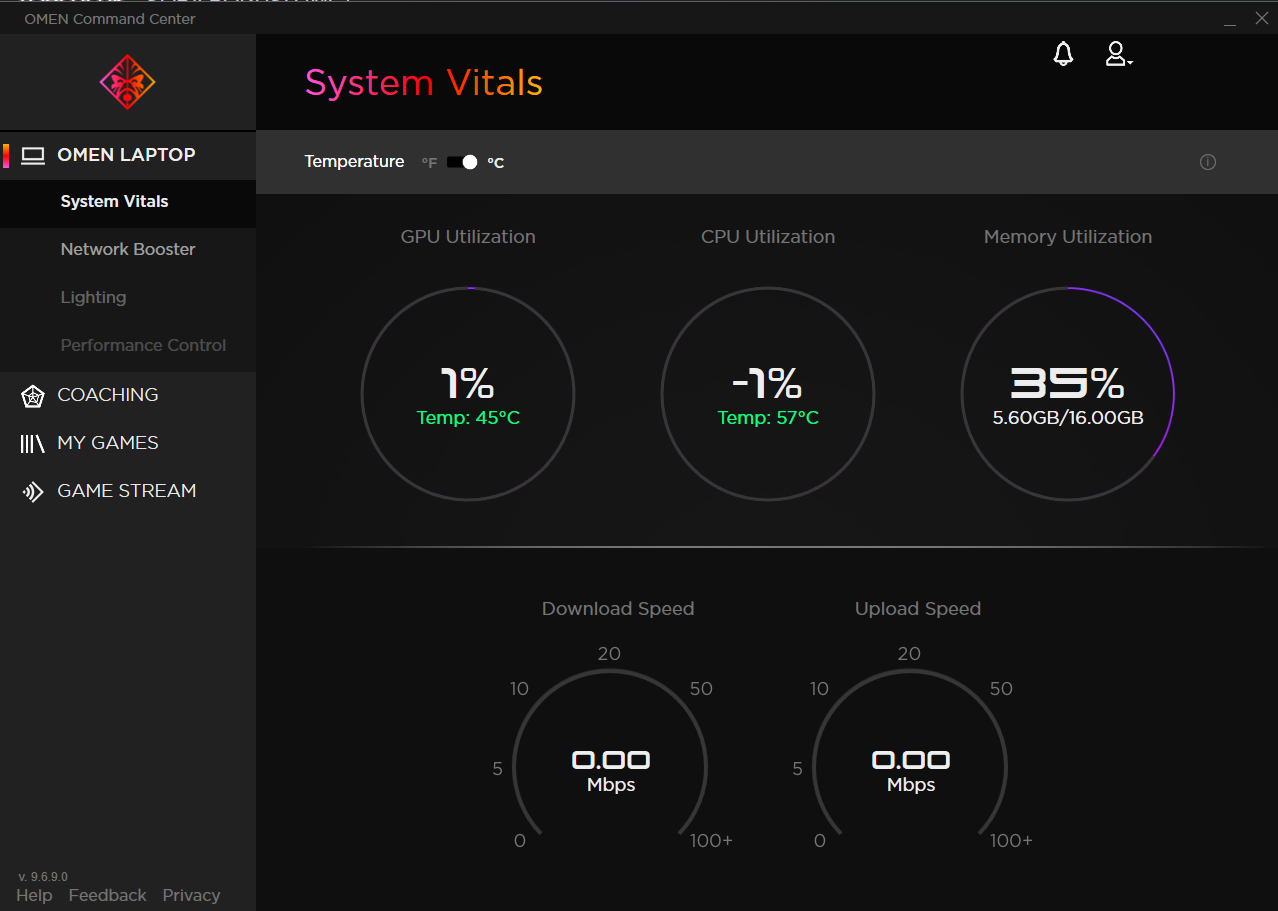
Task: Click GPU 'Temp: 45°C' reading
Action: (x=468, y=418)
